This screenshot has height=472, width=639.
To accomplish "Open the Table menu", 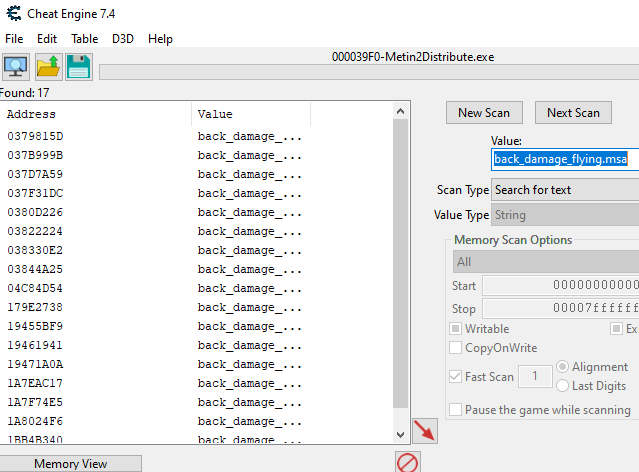I will (84, 39).
